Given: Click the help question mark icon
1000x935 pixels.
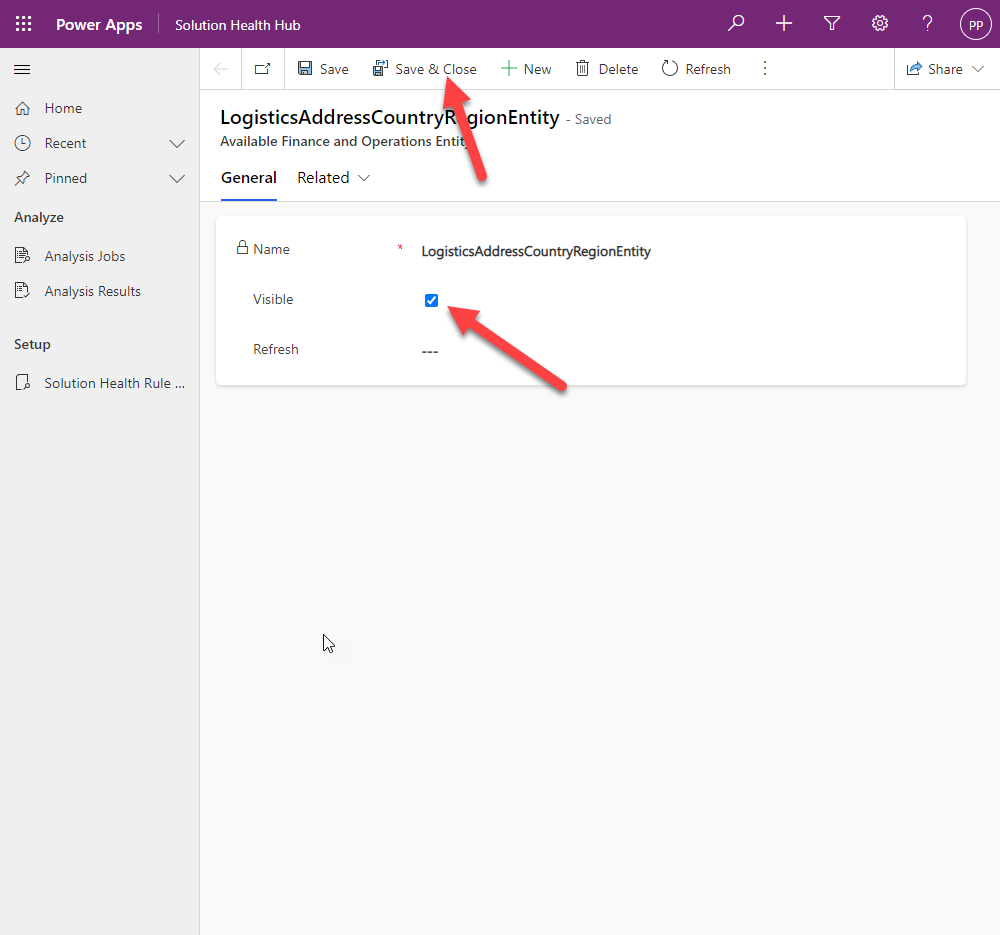Looking at the screenshot, I should coord(927,24).
